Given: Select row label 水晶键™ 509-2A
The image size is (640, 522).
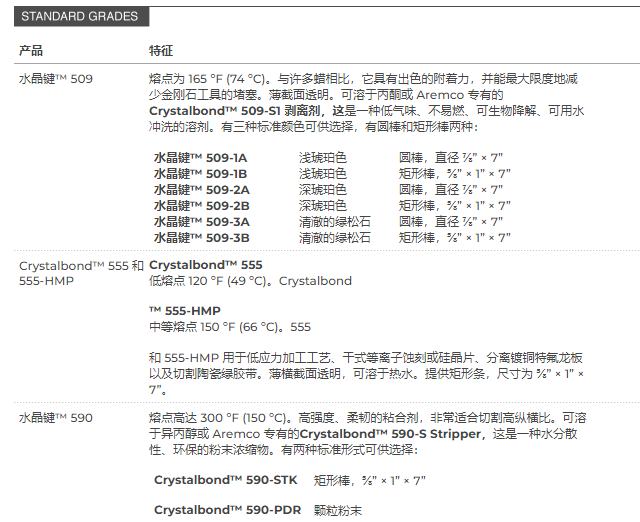Looking at the screenshot, I should point(202,190).
